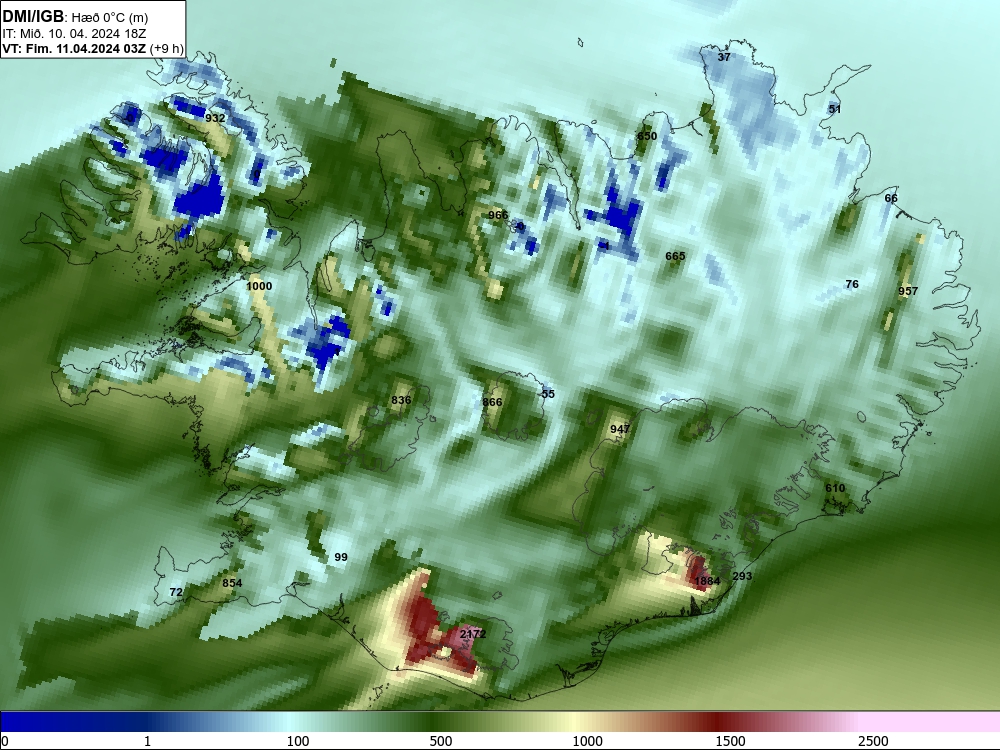Click the 99 map value
Image resolution: width=1000 pixels, height=750 pixels.
coord(341,557)
